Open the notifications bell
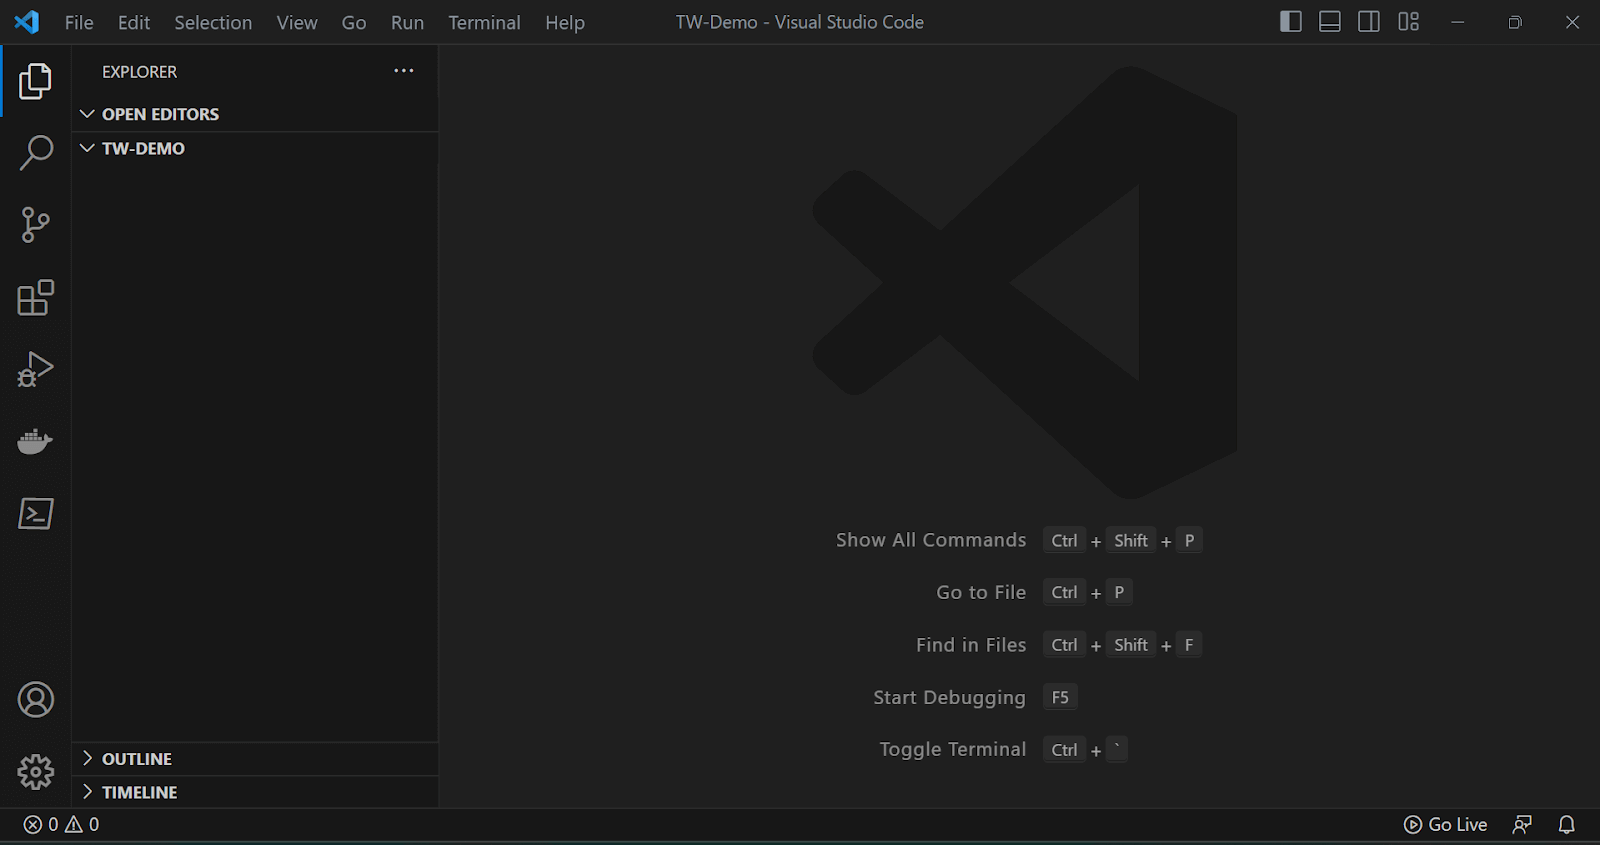 click(1567, 825)
